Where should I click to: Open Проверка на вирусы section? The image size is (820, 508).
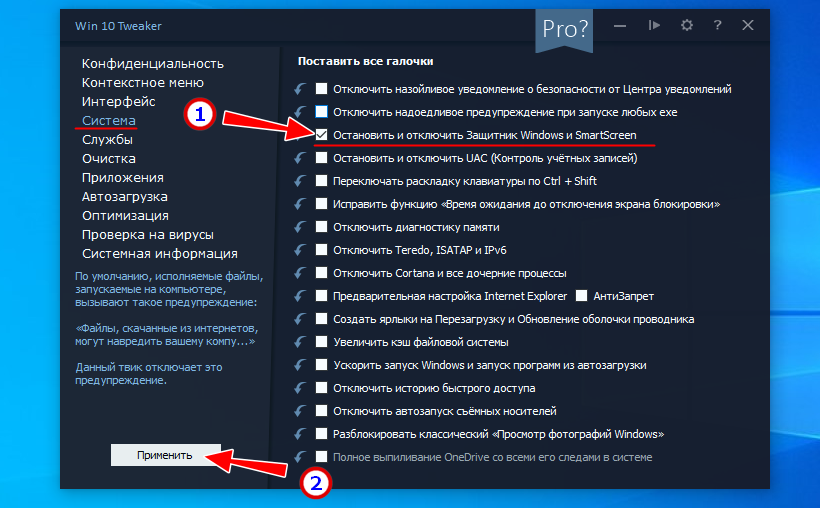tap(148, 235)
